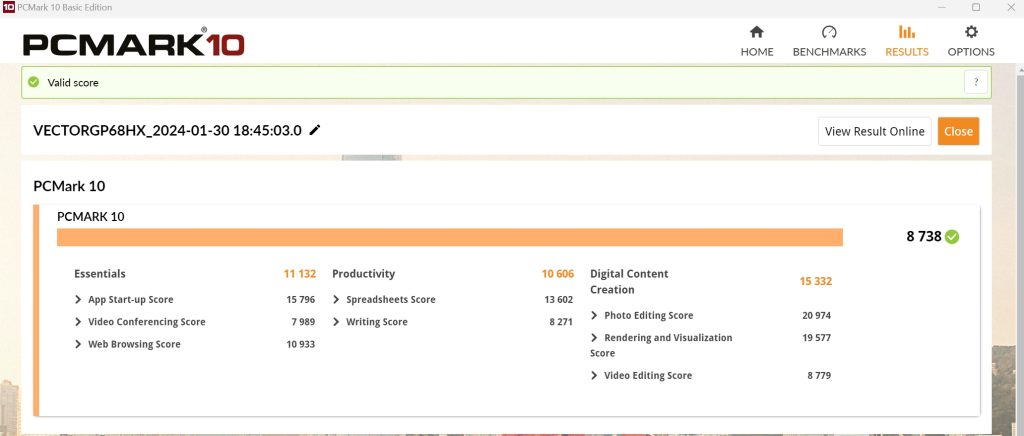Click the PCMark 10 section heading
1024x436 pixels.
69,186
